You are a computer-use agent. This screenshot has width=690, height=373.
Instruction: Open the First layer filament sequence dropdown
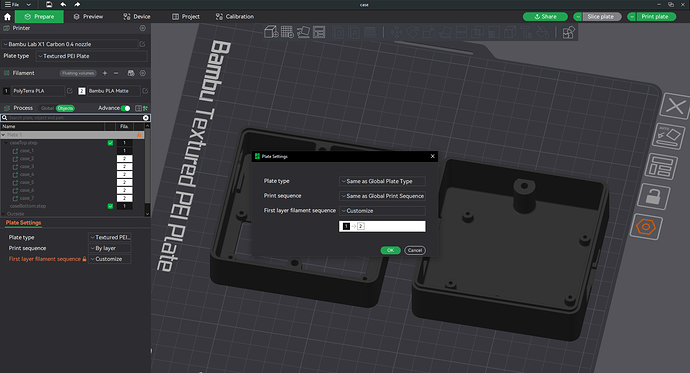click(382, 211)
